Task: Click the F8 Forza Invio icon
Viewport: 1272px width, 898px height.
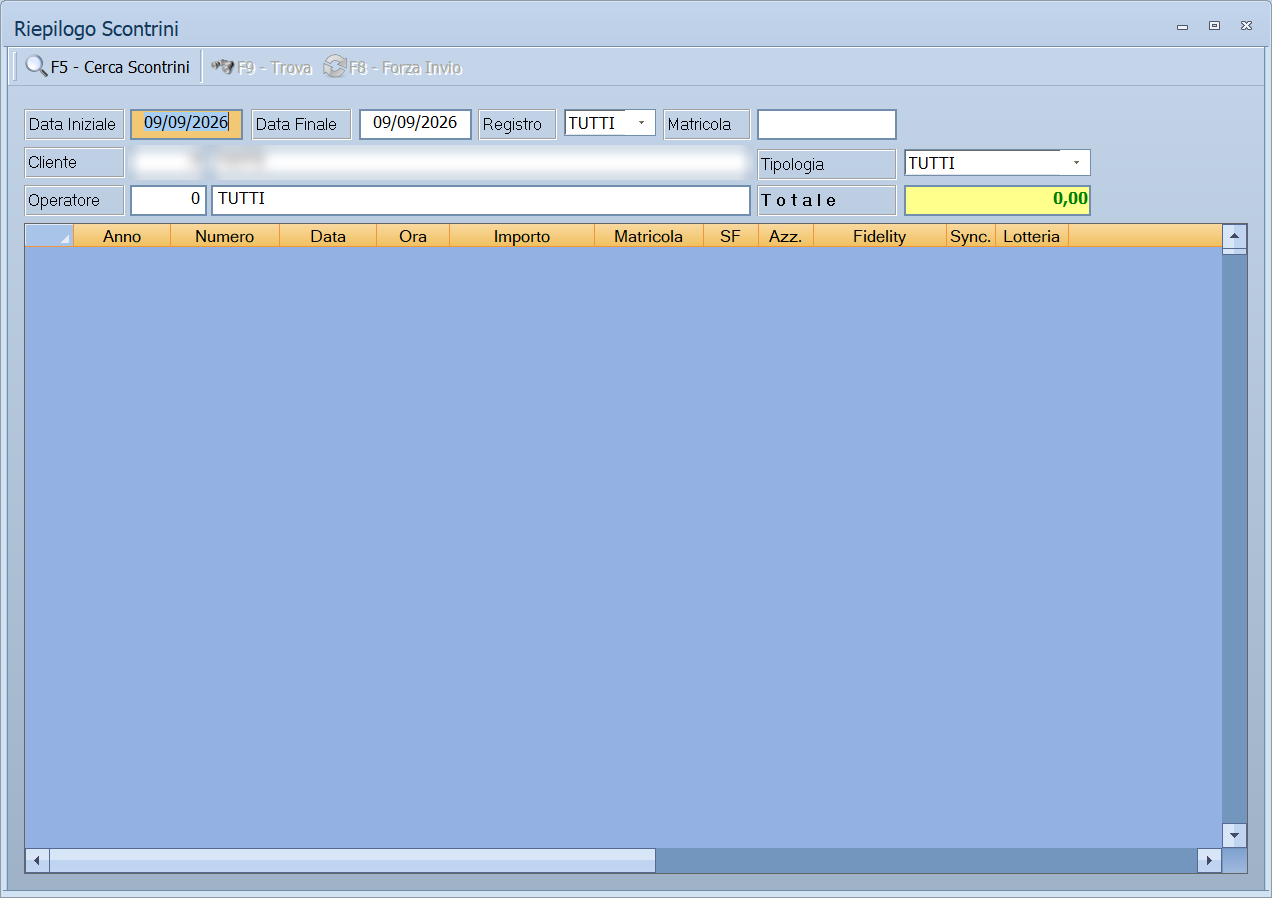Action: [334, 67]
